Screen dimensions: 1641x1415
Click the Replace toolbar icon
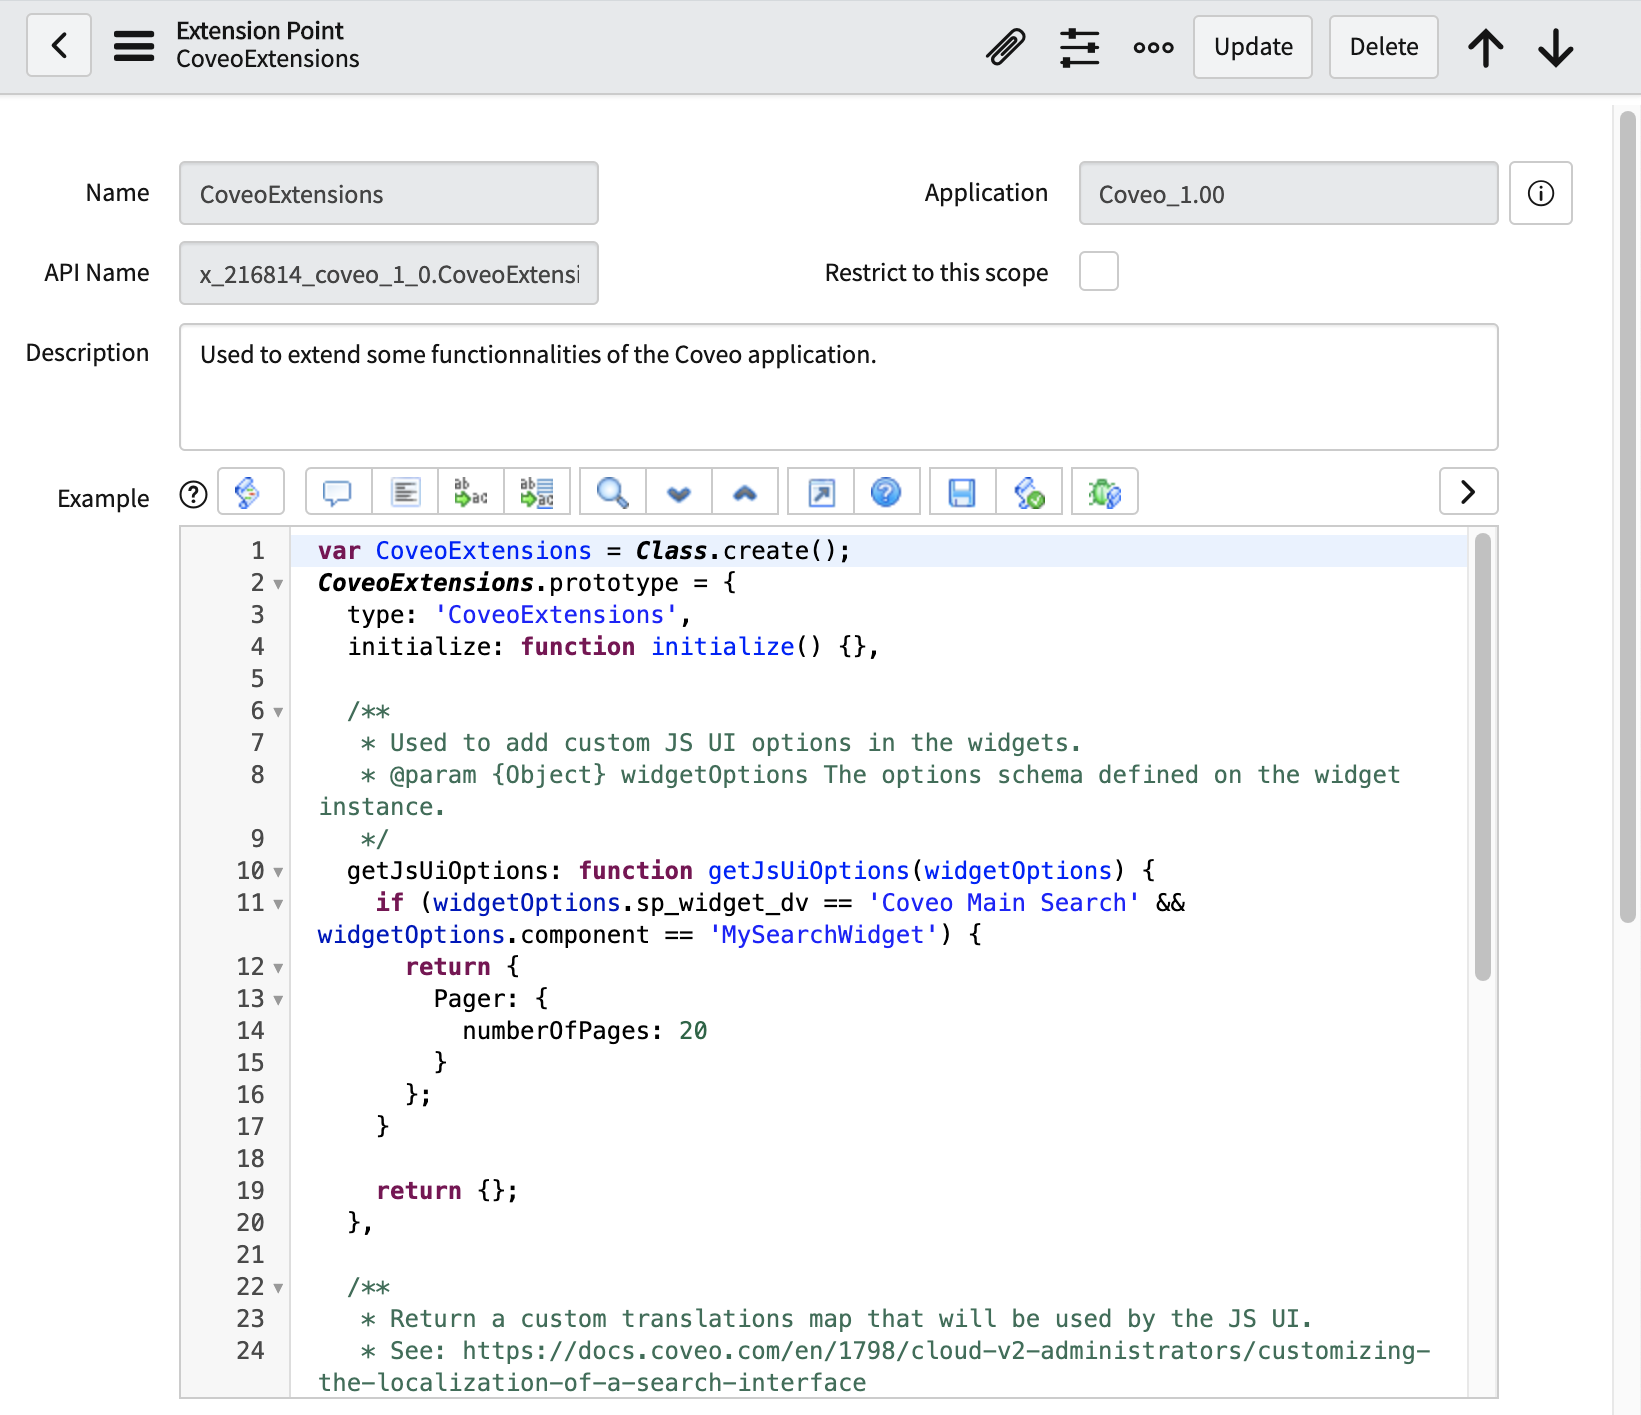tap(471, 492)
